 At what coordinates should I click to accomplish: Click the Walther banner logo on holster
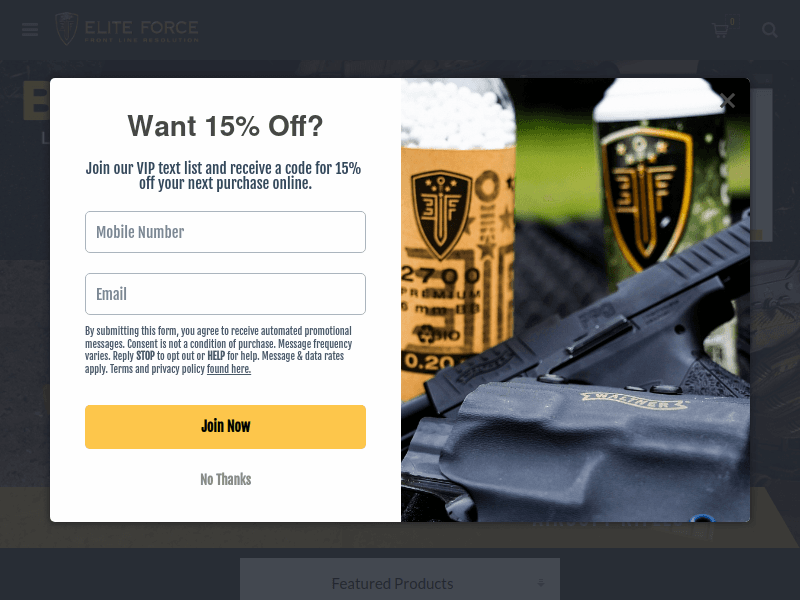click(635, 401)
